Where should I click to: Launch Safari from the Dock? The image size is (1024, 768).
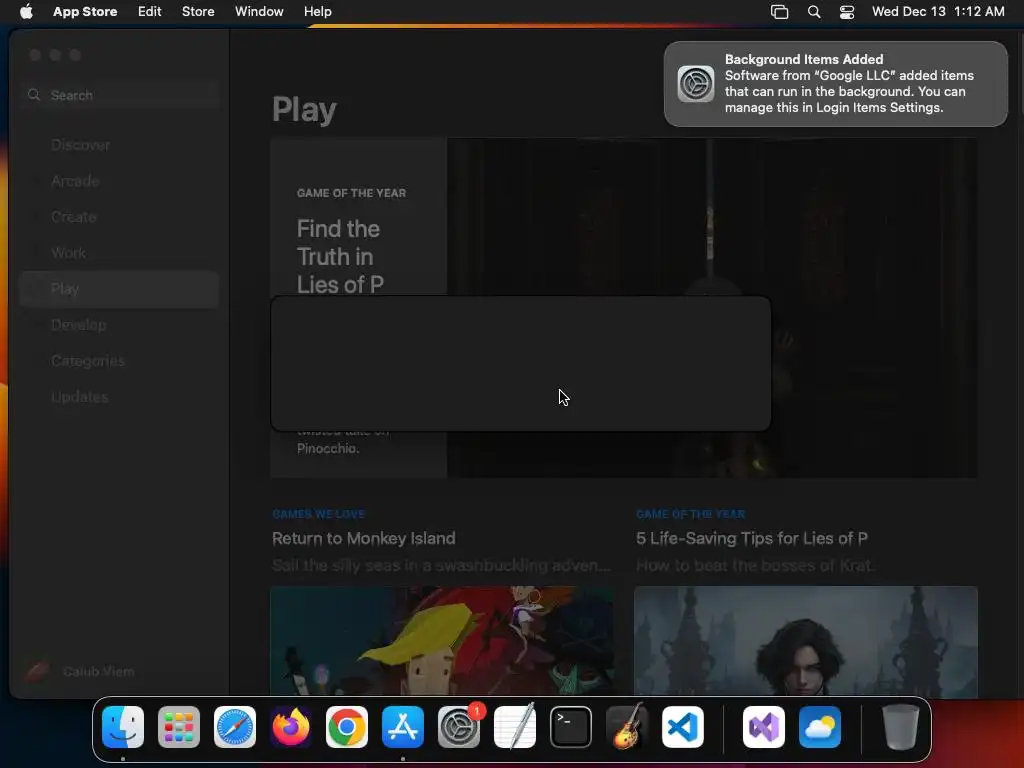(235, 727)
